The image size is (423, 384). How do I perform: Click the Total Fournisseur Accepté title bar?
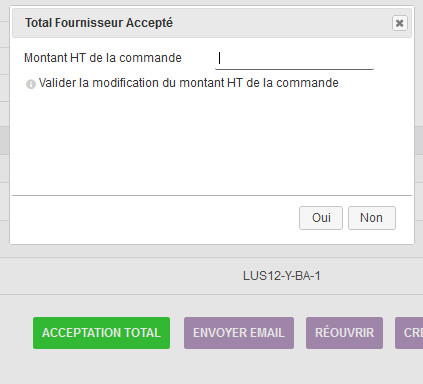pyautogui.click(x=212, y=23)
